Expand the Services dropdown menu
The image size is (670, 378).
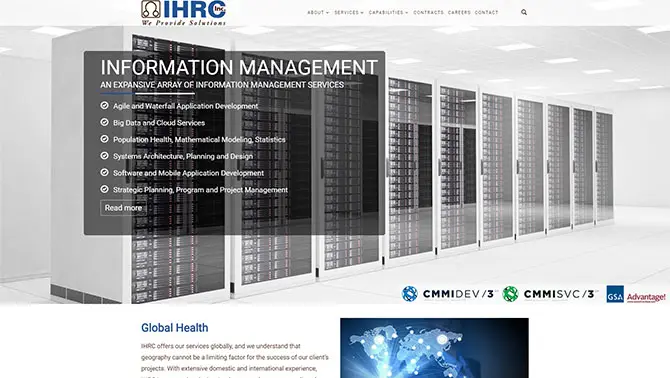tap(349, 13)
